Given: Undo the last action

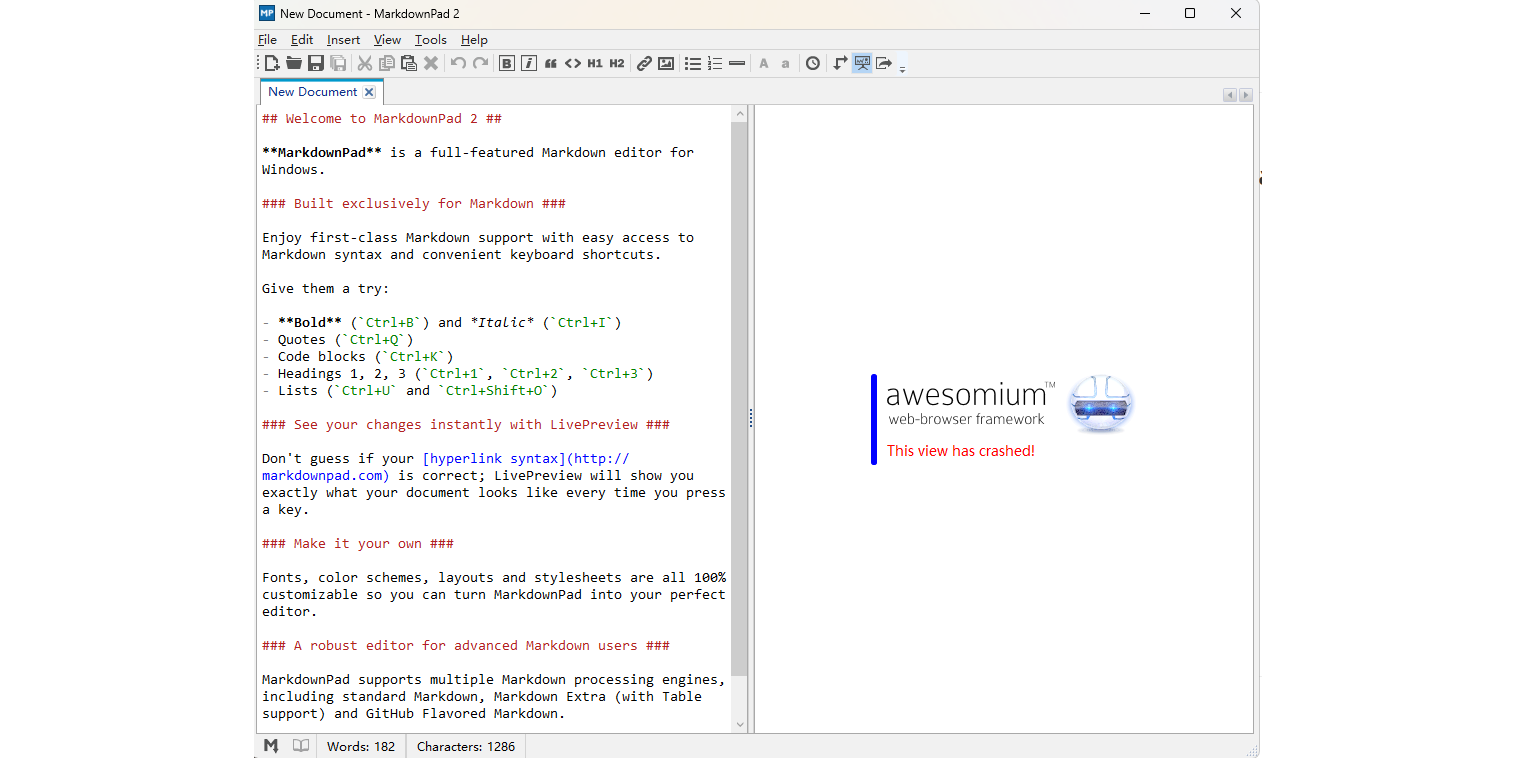Looking at the screenshot, I should click(x=458, y=62).
